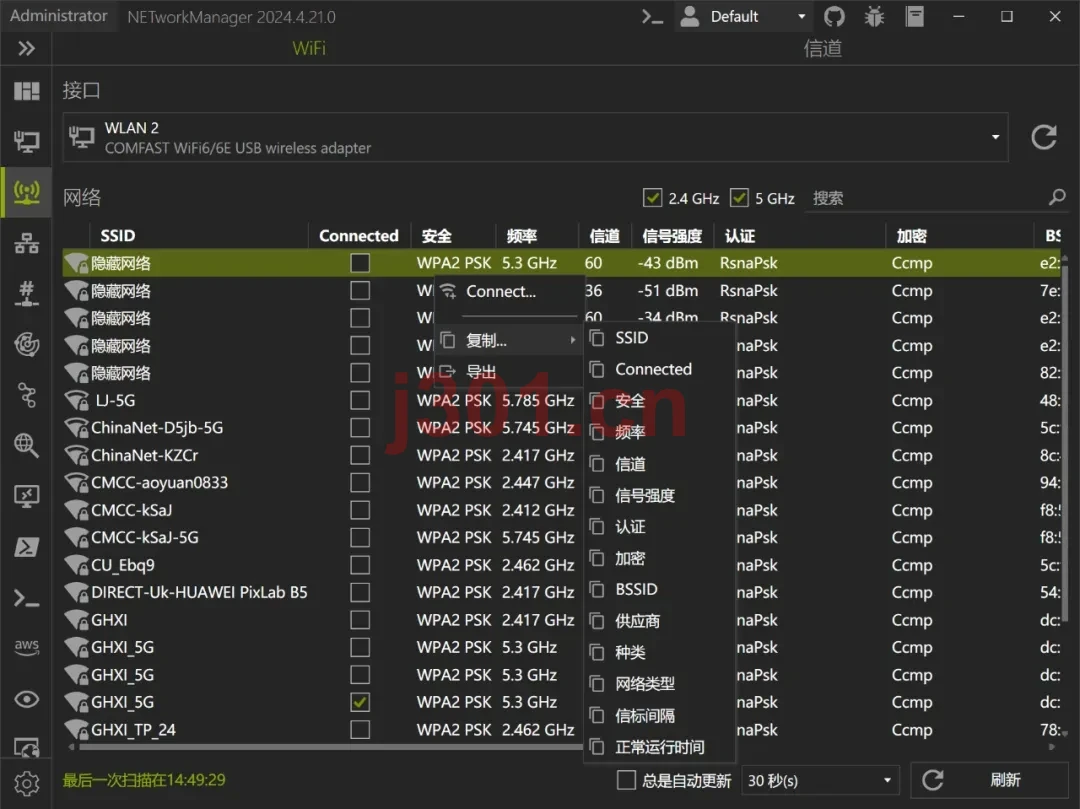
Task: Select the GHXI network row
Action: coord(561,620)
